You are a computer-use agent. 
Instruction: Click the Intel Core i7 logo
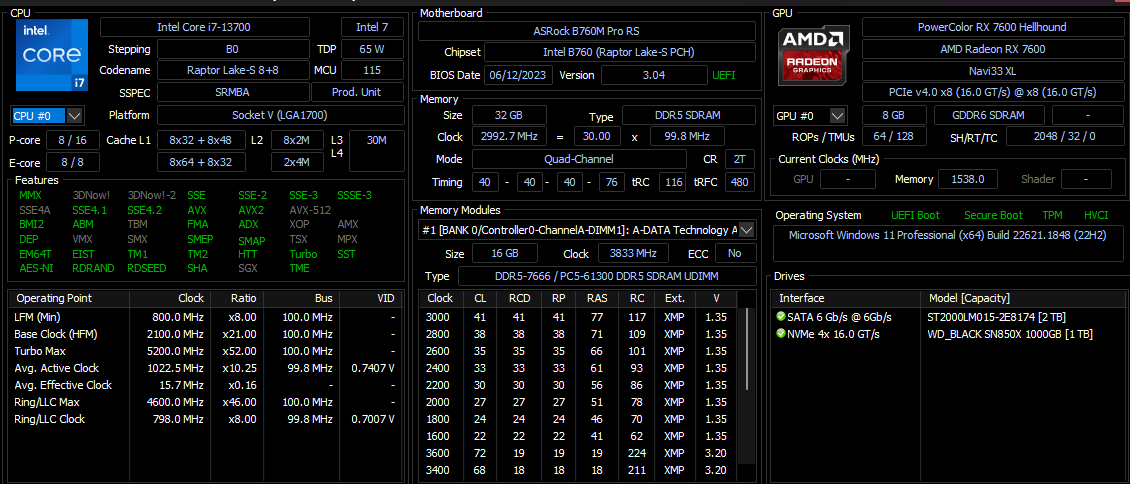coord(52,55)
